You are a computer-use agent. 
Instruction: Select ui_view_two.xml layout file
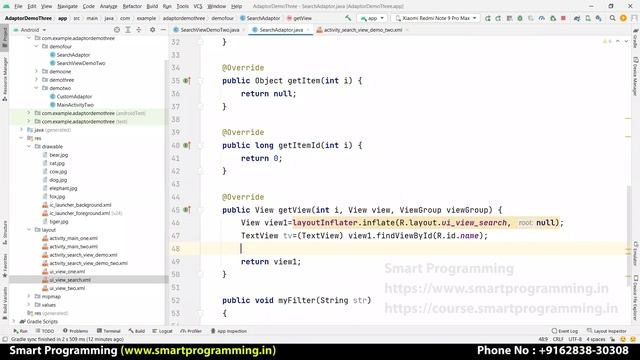point(67,288)
